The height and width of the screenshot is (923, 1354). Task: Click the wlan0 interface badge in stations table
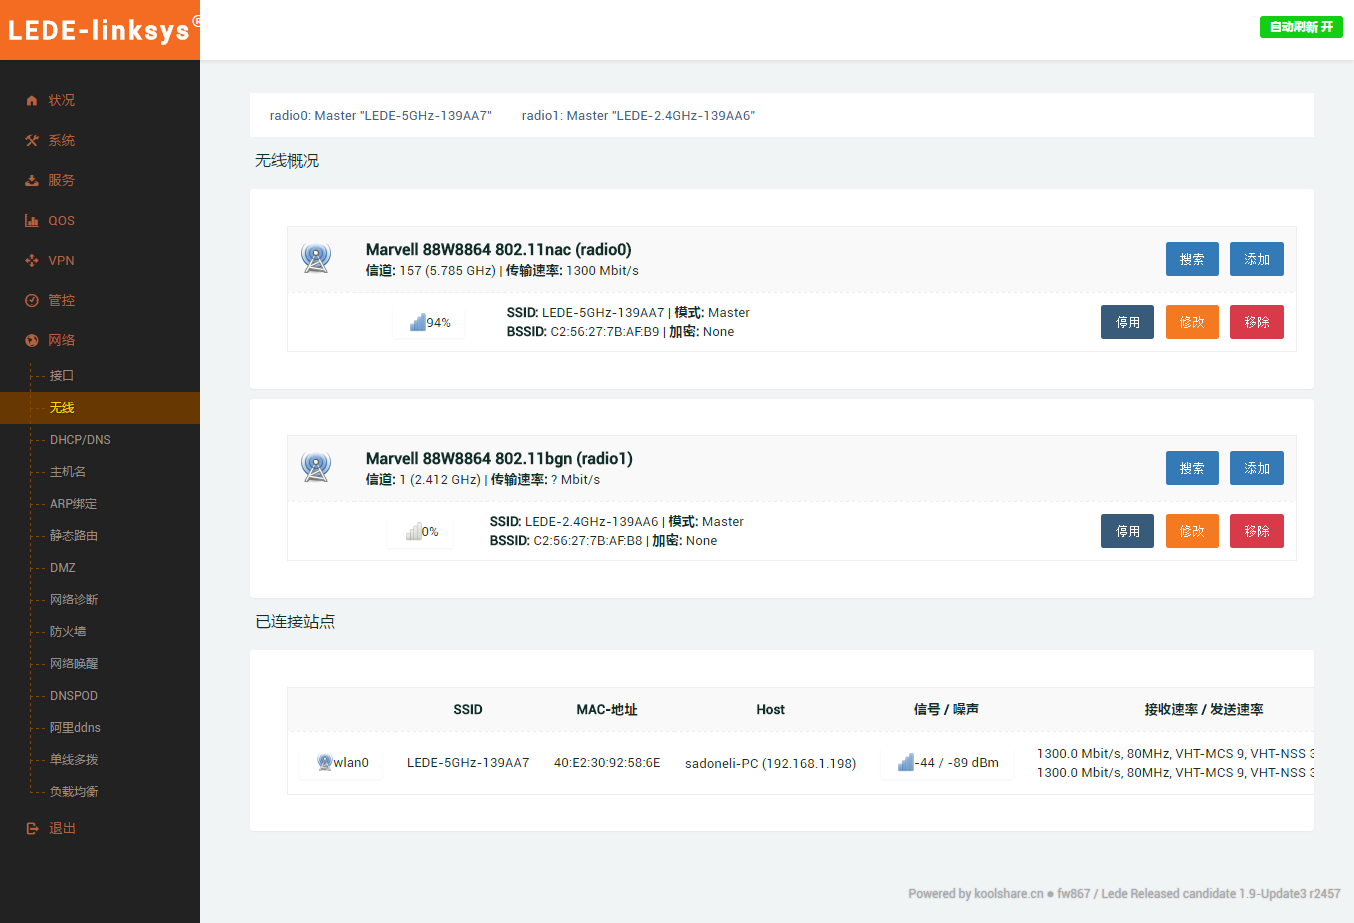(x=342, y=763)
